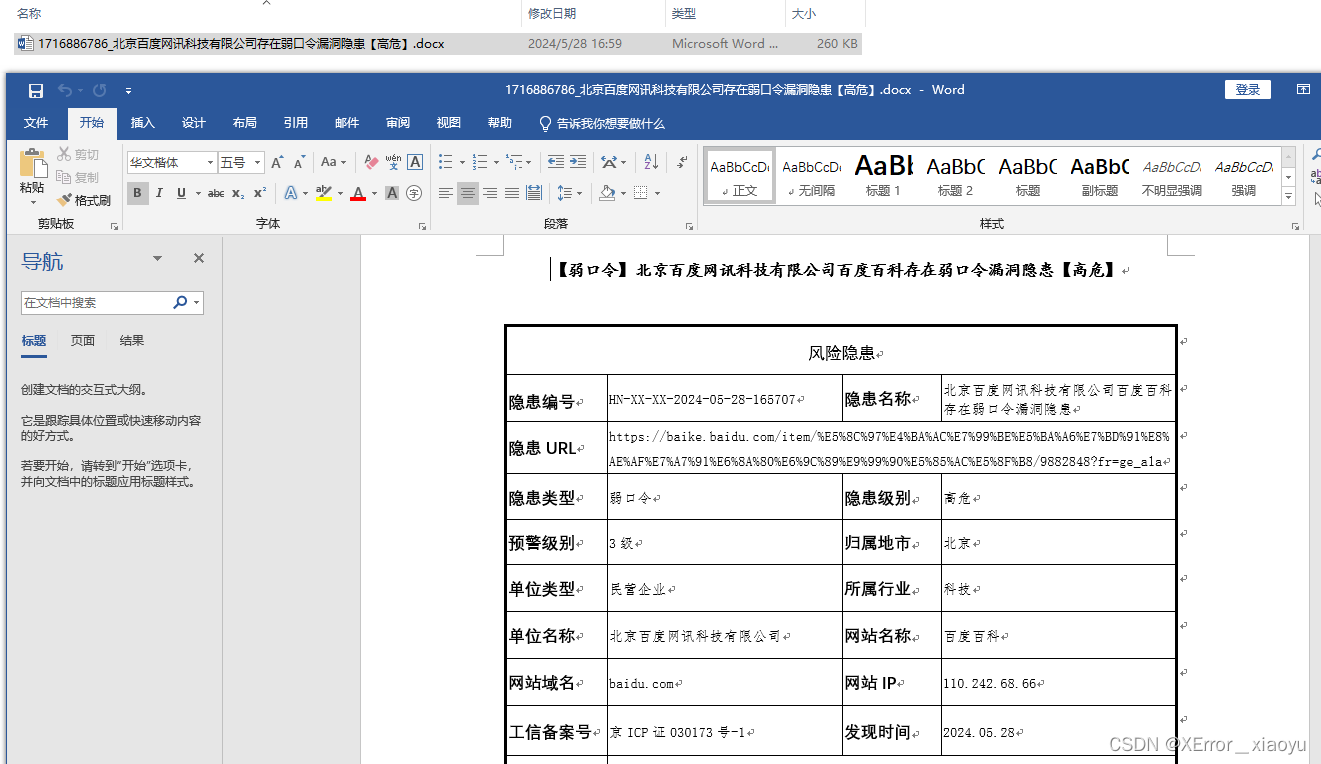Toggle Bold formatting
This screenshot has height=764, width=1321.
pos(137,193)
